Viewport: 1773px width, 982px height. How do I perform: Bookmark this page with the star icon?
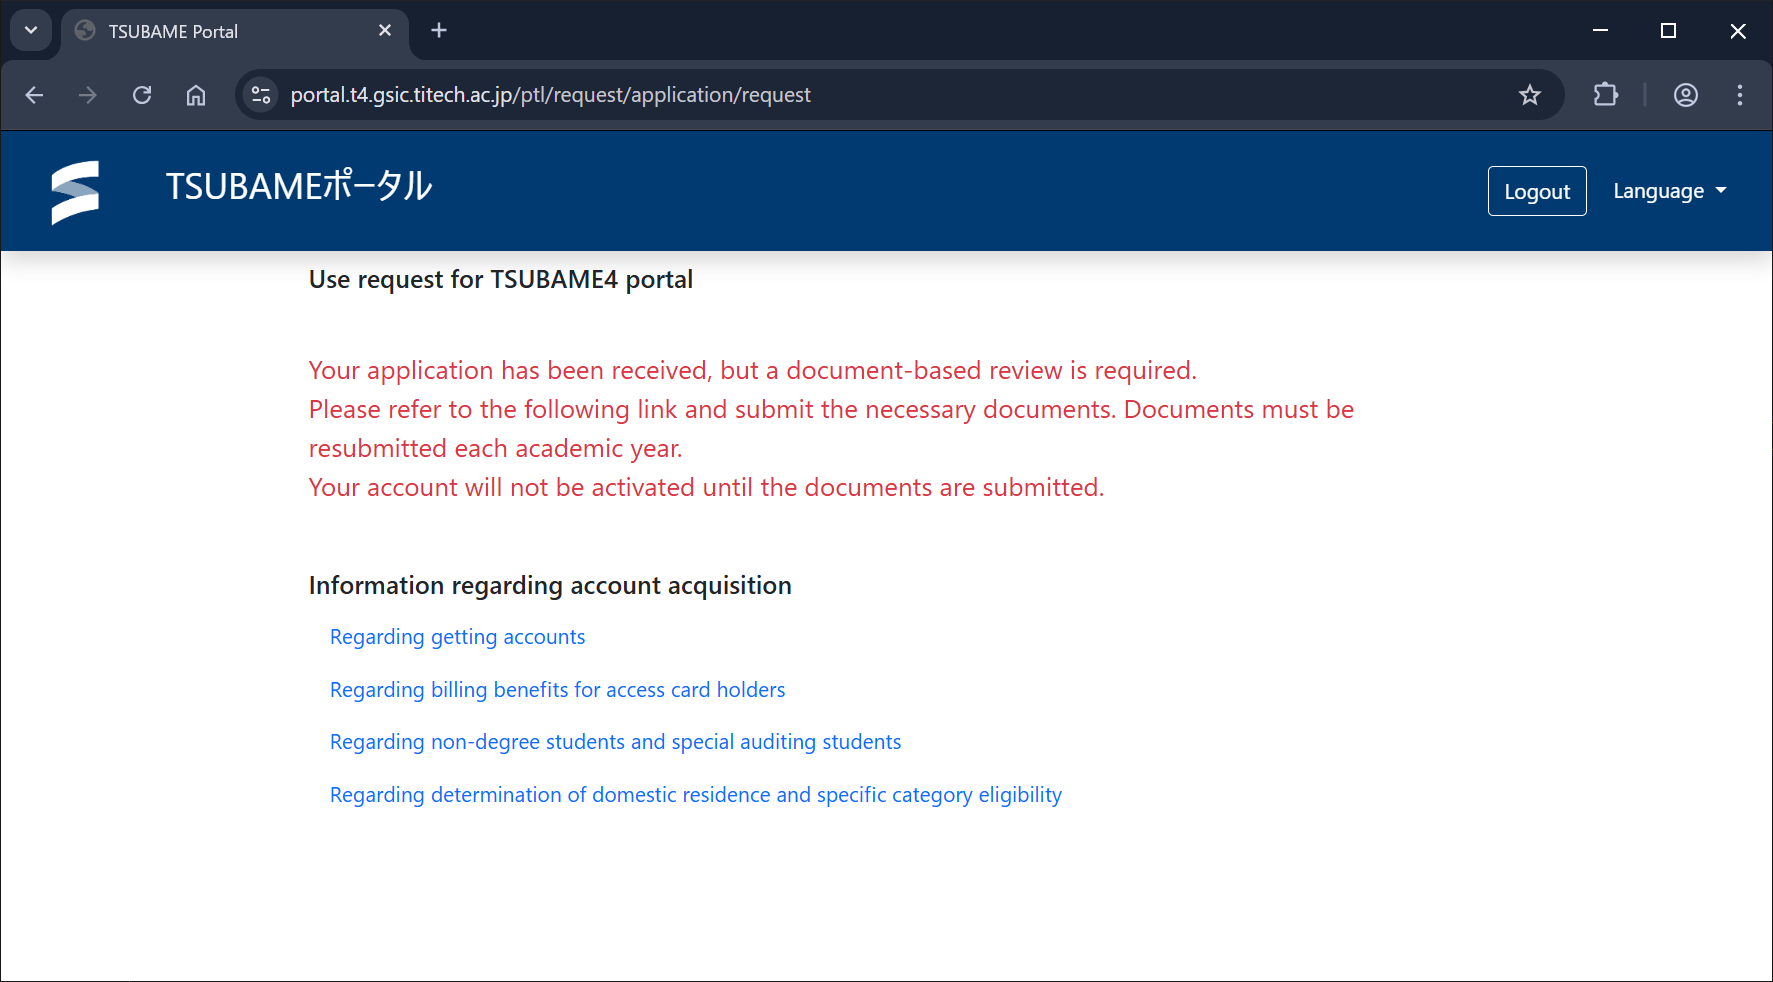pyautogui.click(x=1529, y=95)
